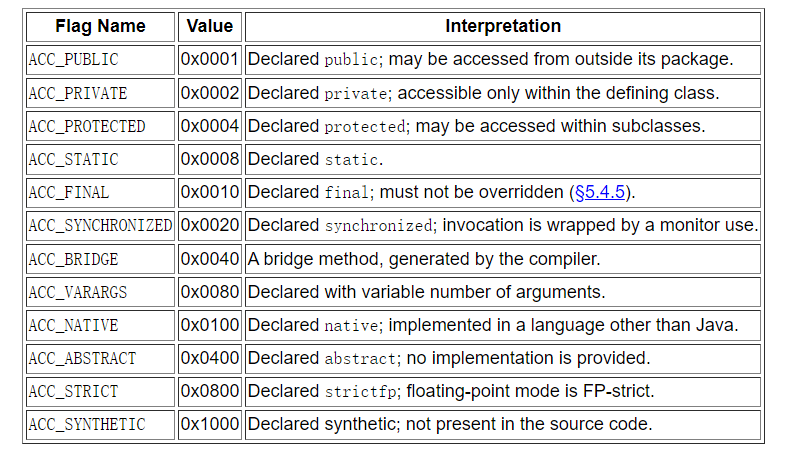The image size is (802, 456).
Task: Select the ACC_NATIVE flag name cell
Action: tap(73, 325)
